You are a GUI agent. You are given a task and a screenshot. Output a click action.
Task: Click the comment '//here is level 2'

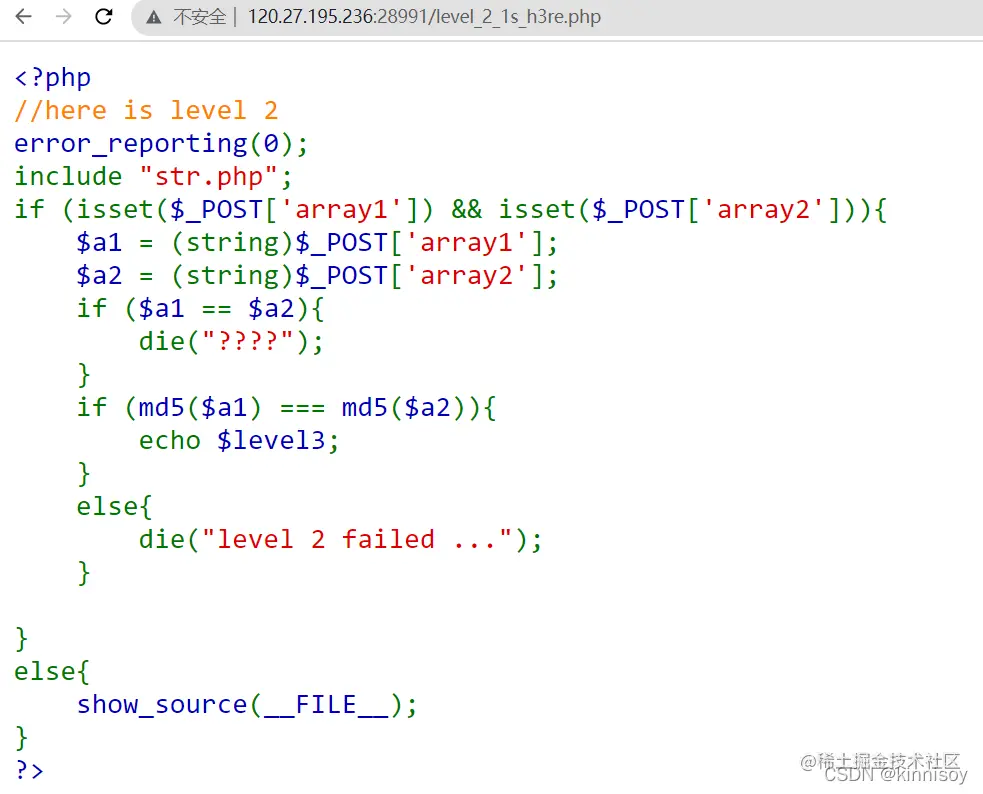(146, 110)
